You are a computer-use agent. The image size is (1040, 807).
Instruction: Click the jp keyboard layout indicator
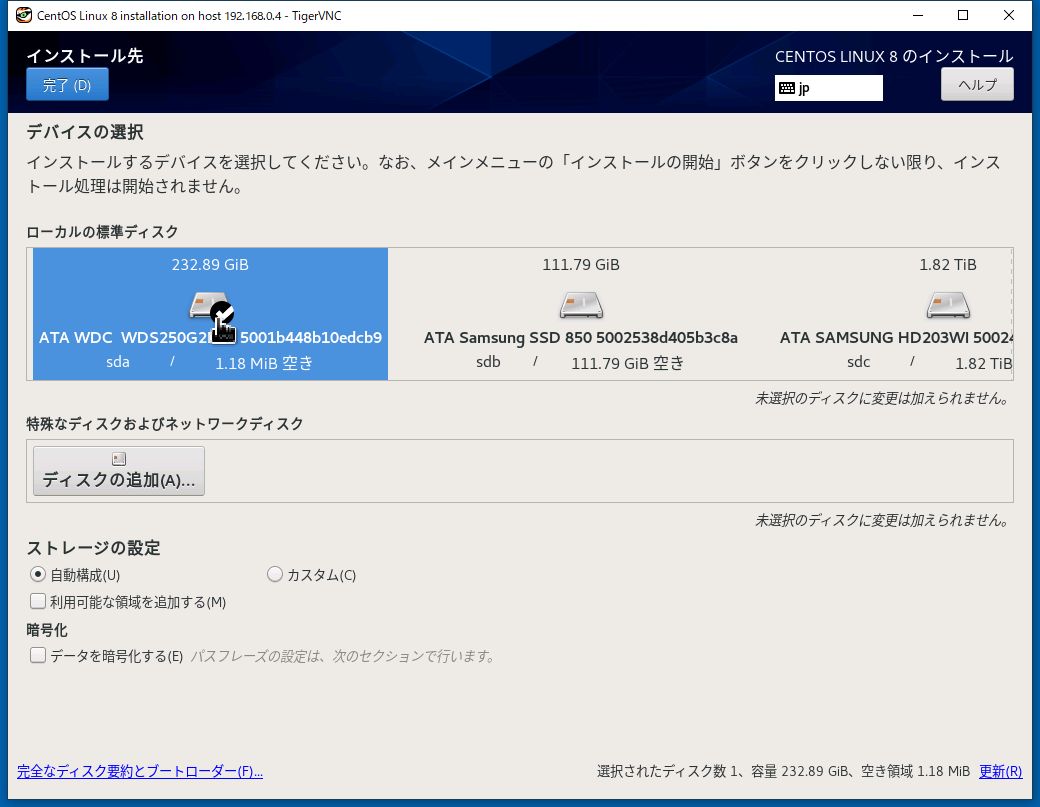pyautogui.click(x=828, y=88)
